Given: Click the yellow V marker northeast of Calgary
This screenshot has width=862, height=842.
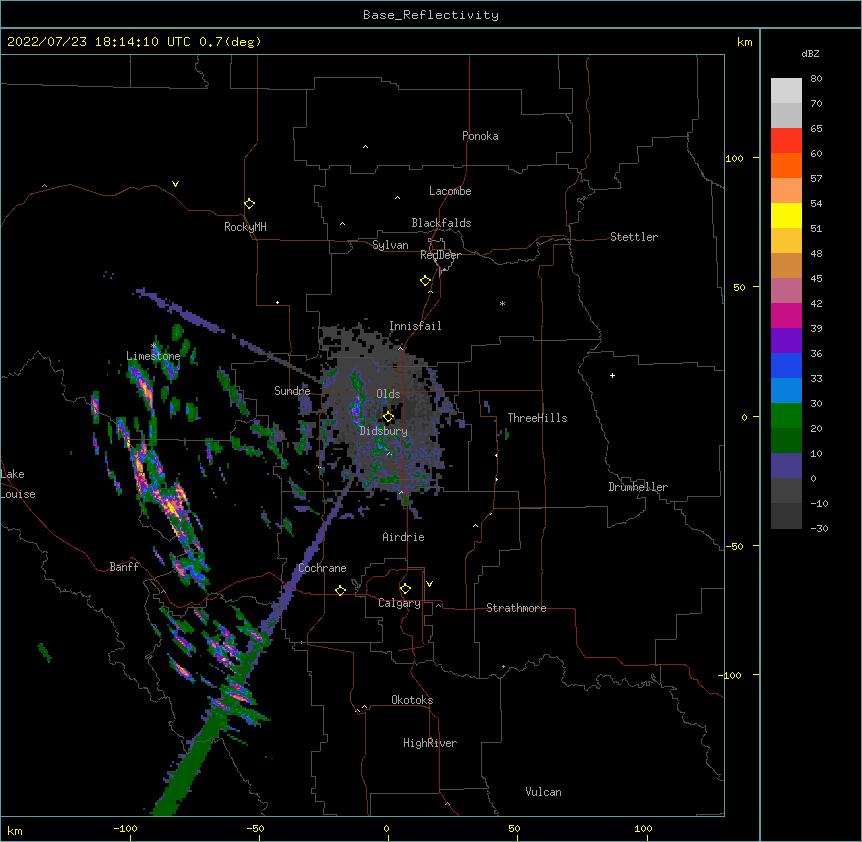Looking at the screenshot, I should (x=429, y=584).
